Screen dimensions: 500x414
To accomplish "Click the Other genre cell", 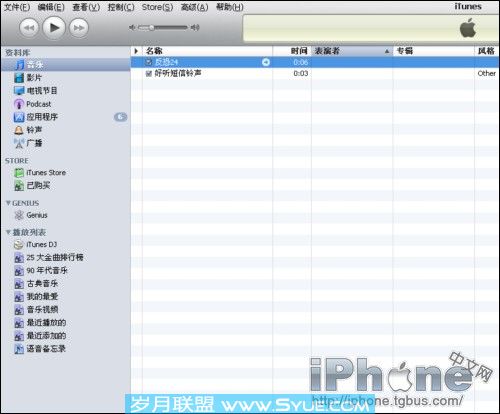I will (x=487, y=73).
